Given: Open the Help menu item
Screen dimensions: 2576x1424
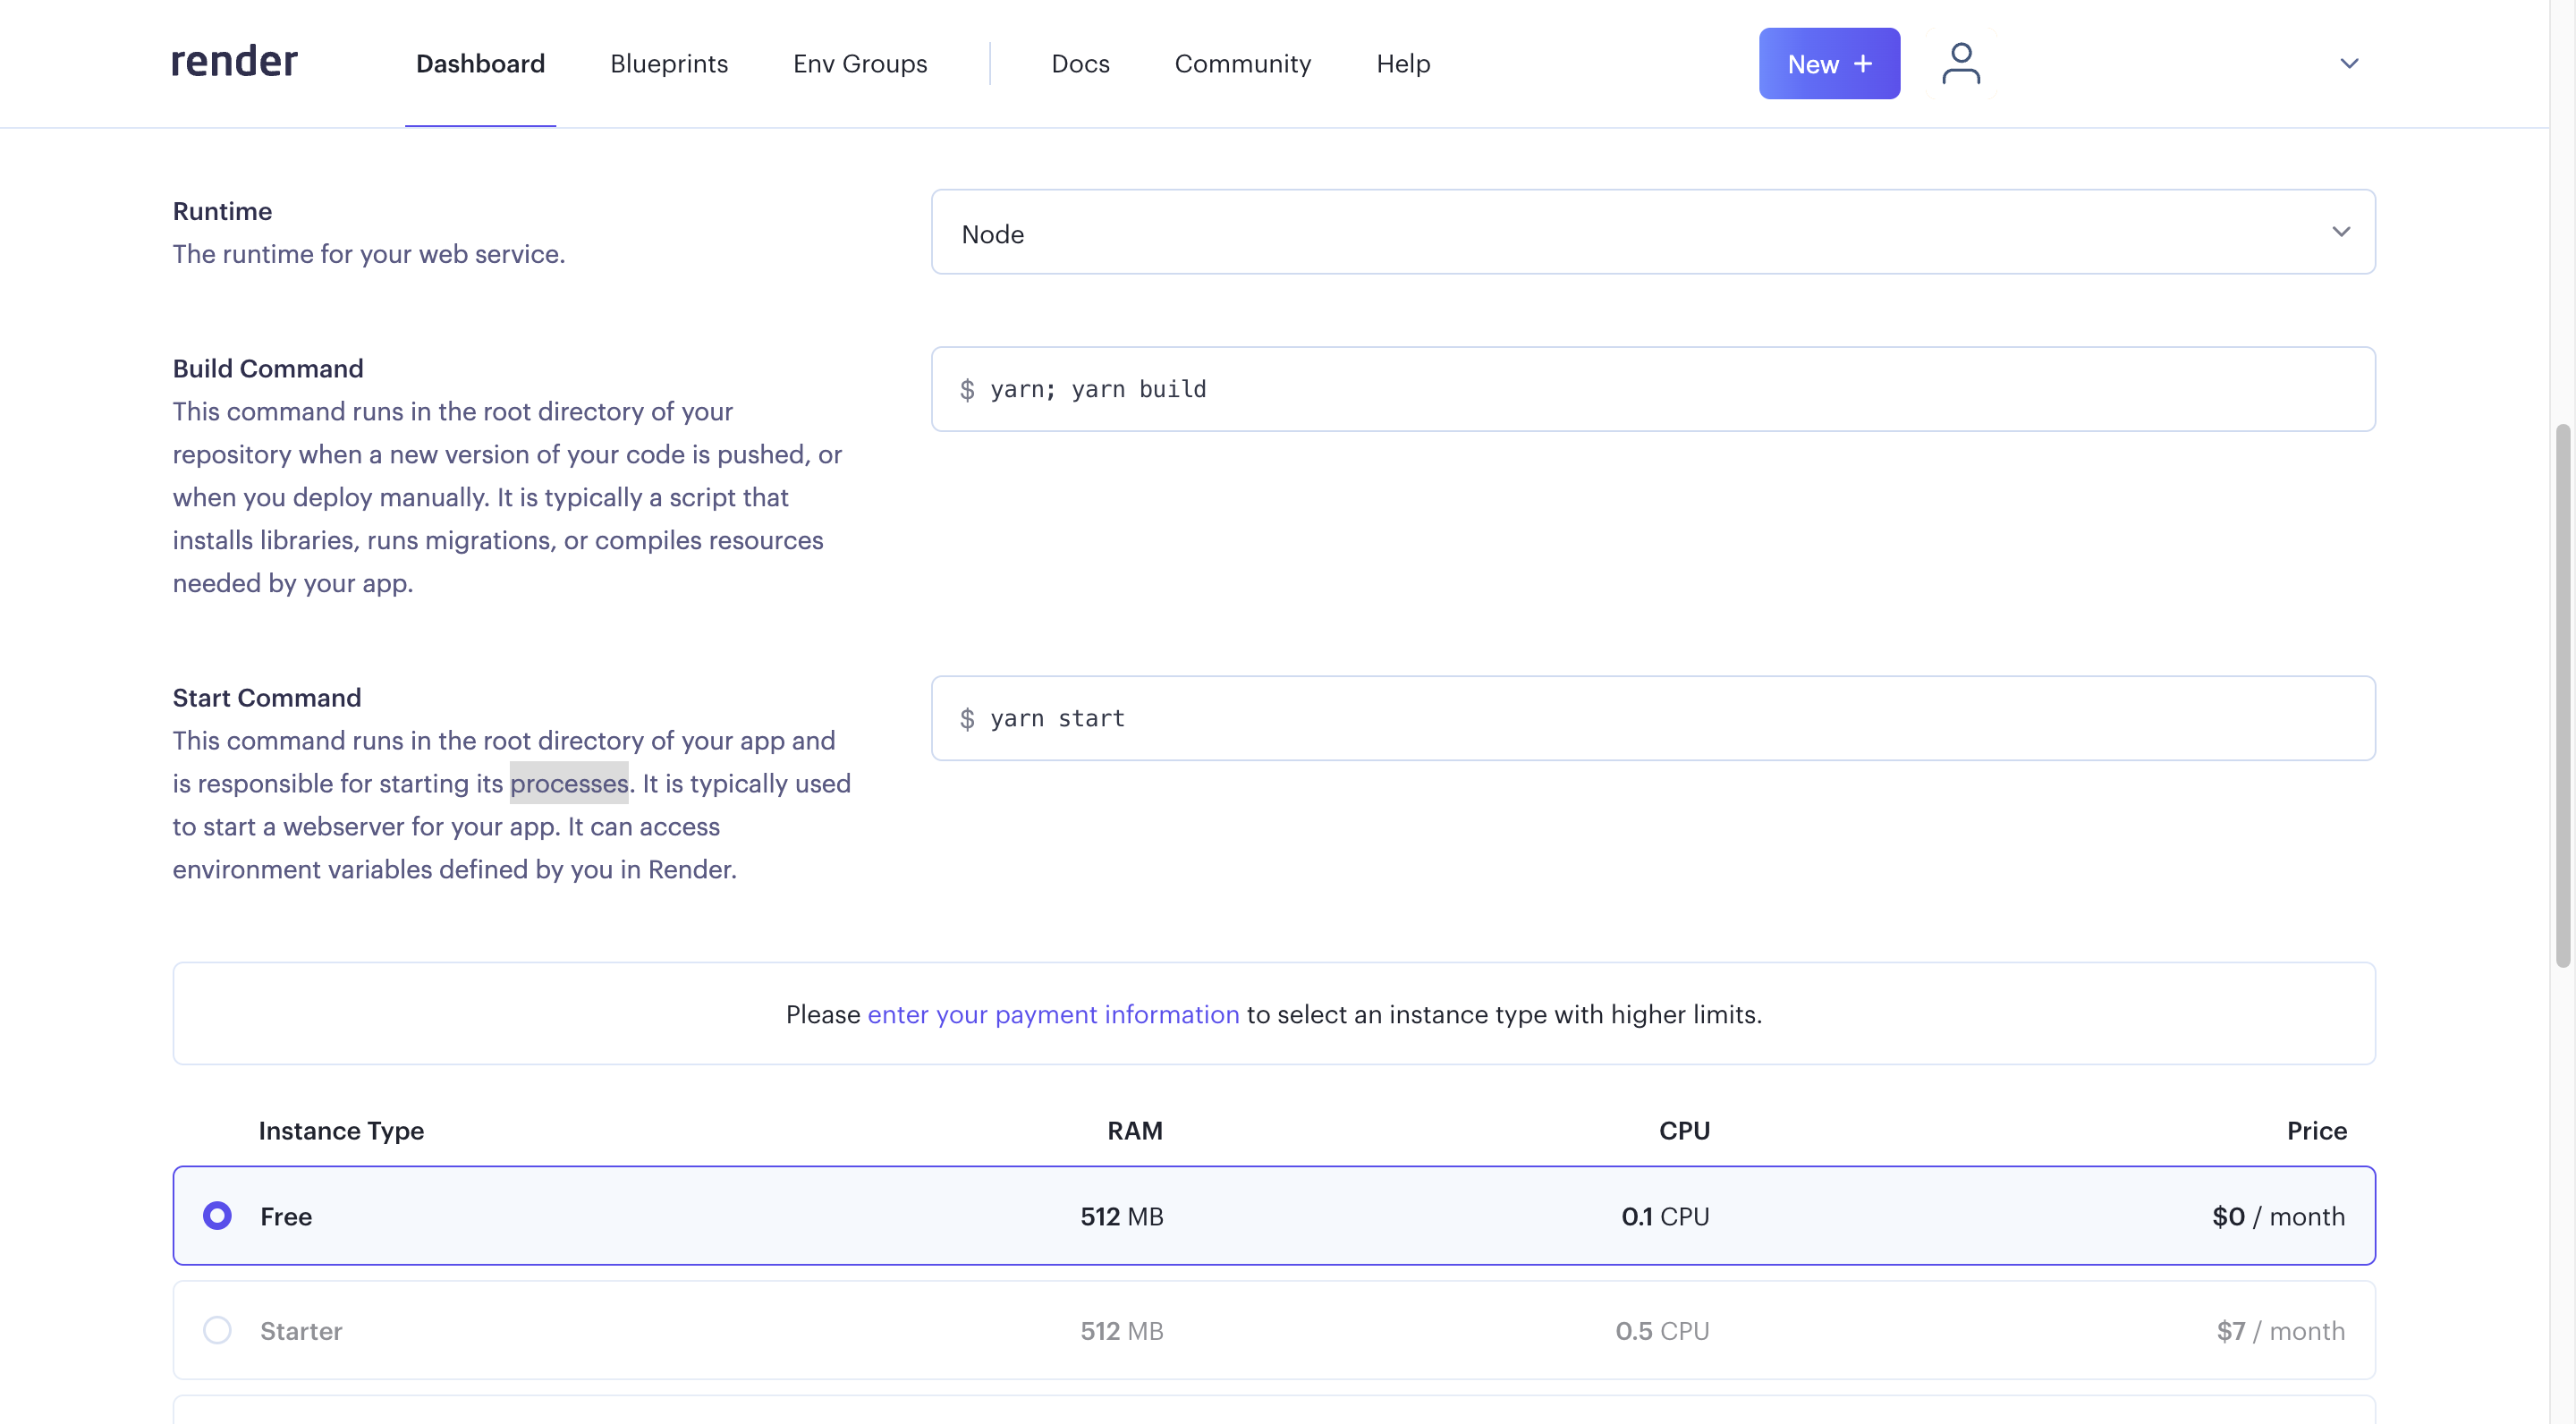Looking at the screenshot, I should point(1402,63).
